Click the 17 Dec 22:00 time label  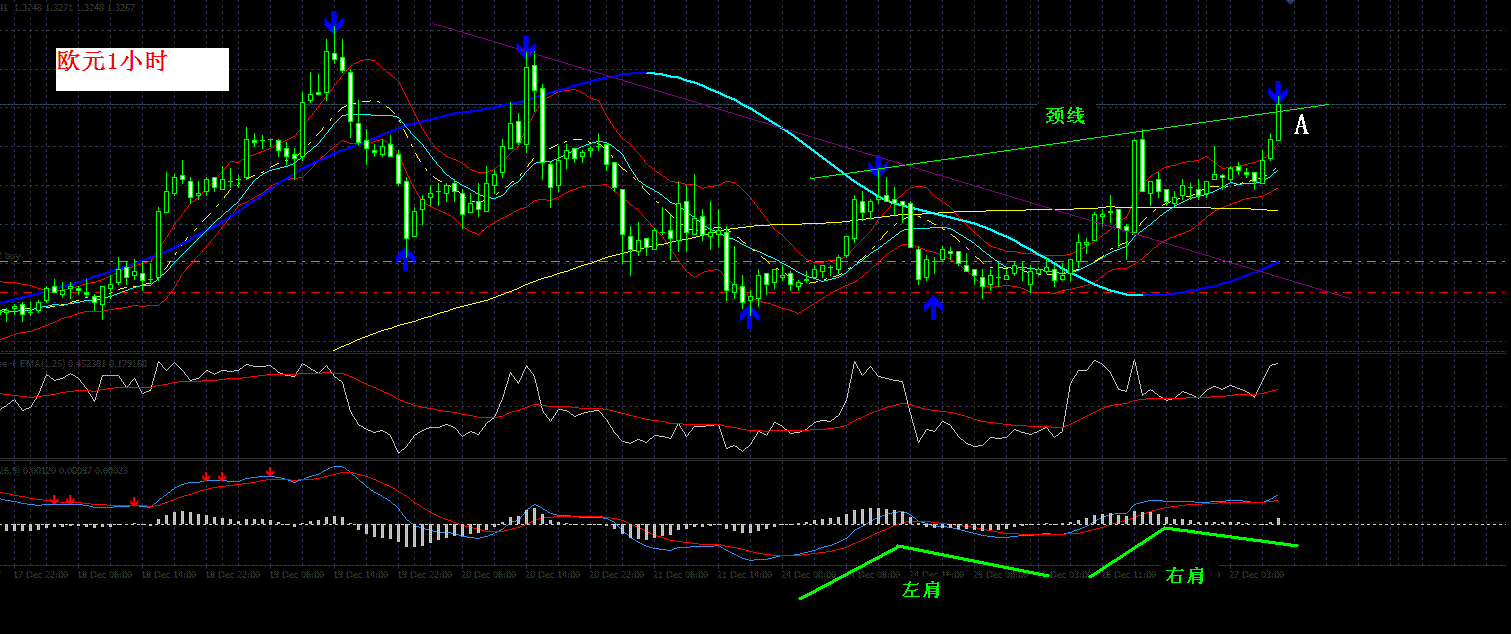[41, 575]
